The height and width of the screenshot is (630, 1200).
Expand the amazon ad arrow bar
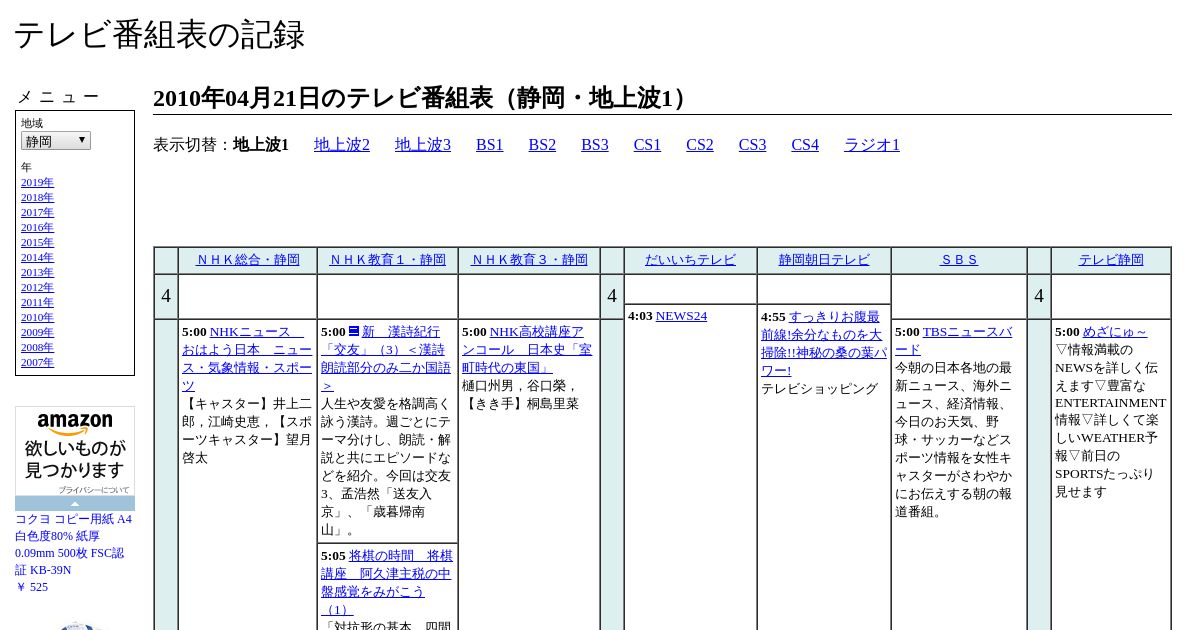point(75,504)
